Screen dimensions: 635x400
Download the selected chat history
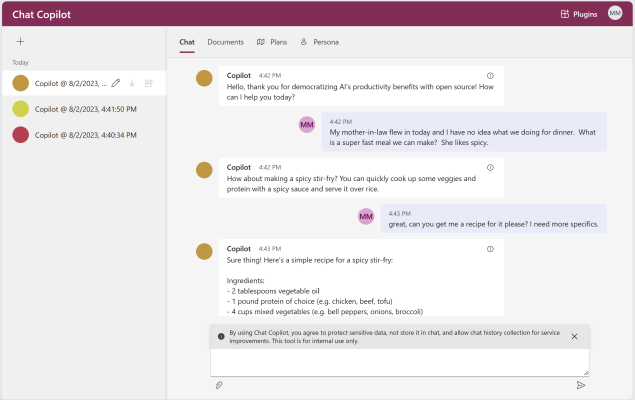[x=132, y=83]
